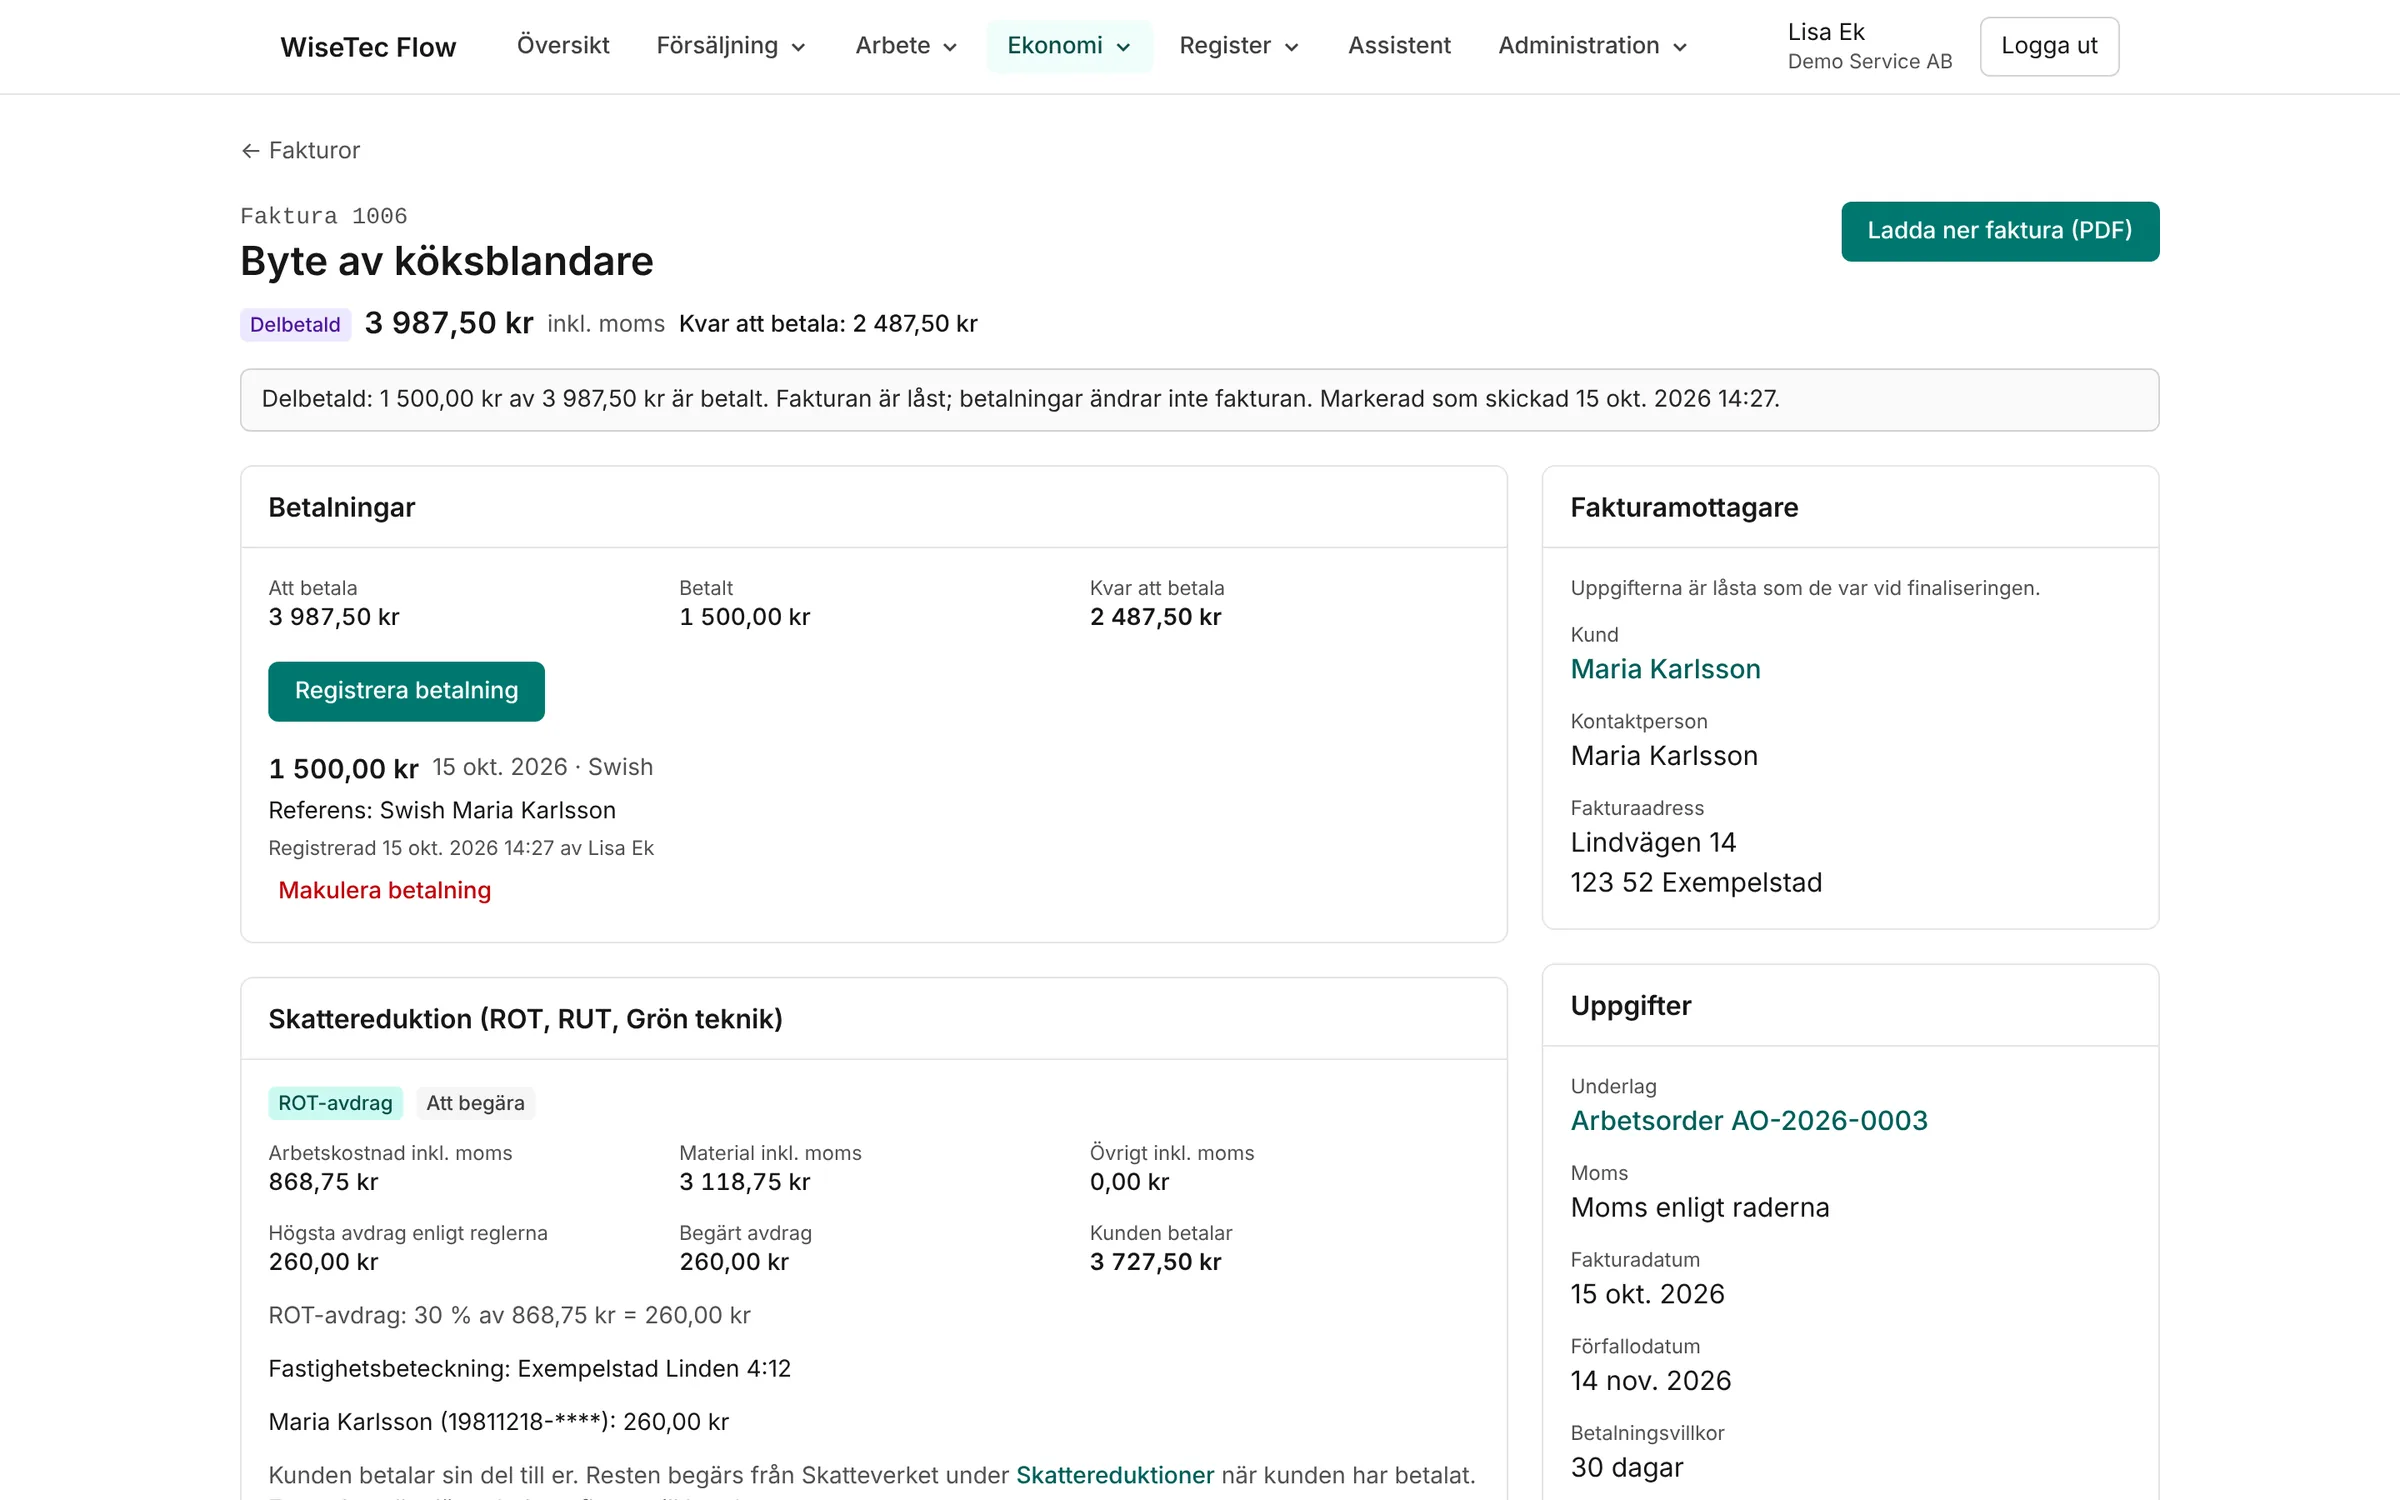Click the Kvar att betala 2 487,50 kr header text
The width and height of the screenshot is (2400, 1500).
coord(828,324)
